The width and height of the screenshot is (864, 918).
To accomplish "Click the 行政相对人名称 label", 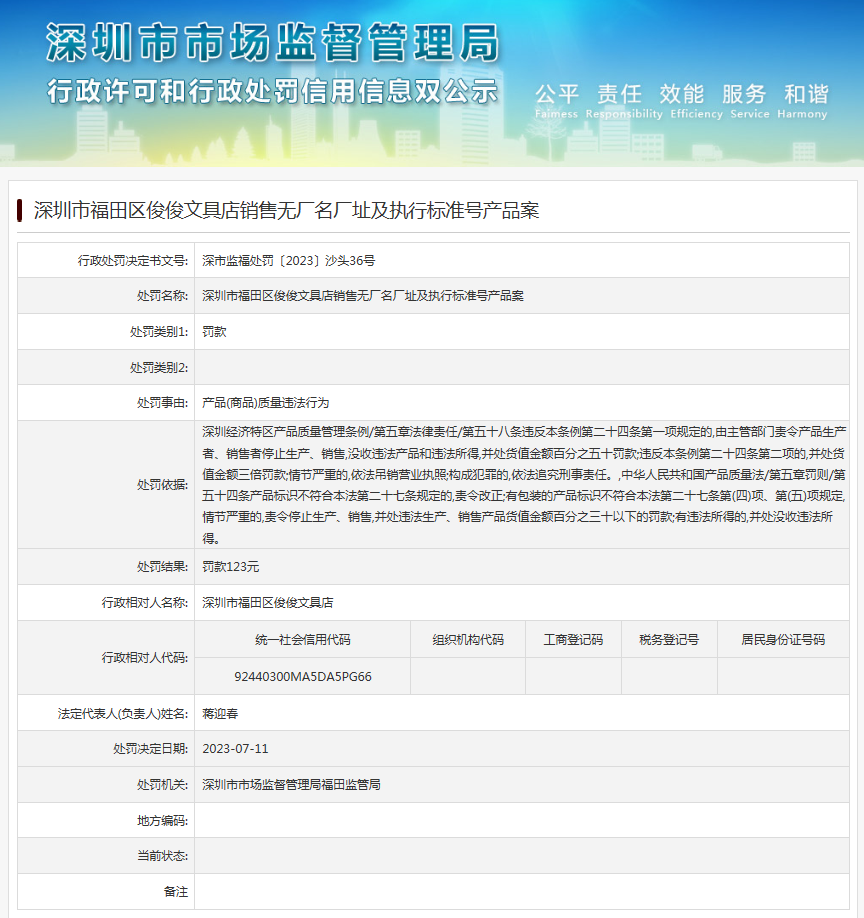I will pyautogui.click(x=145, y=602).
